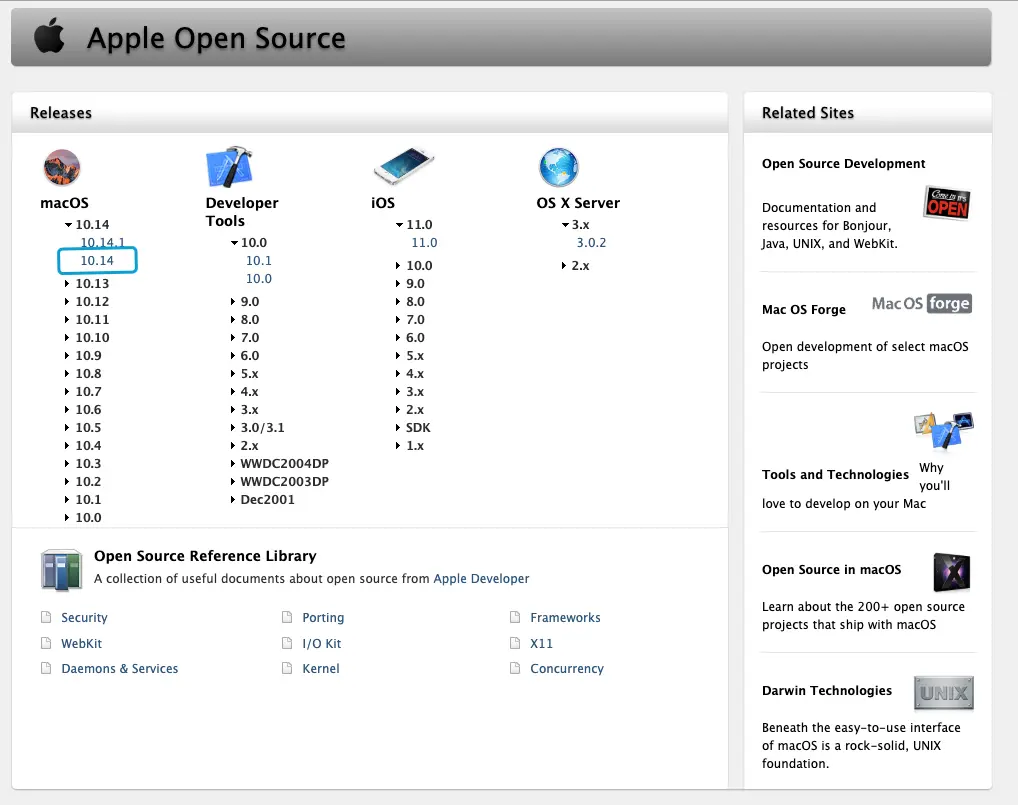The image size is (1018, 805).
Task: Click the document icon beside Concurrency
Action: 515,668
